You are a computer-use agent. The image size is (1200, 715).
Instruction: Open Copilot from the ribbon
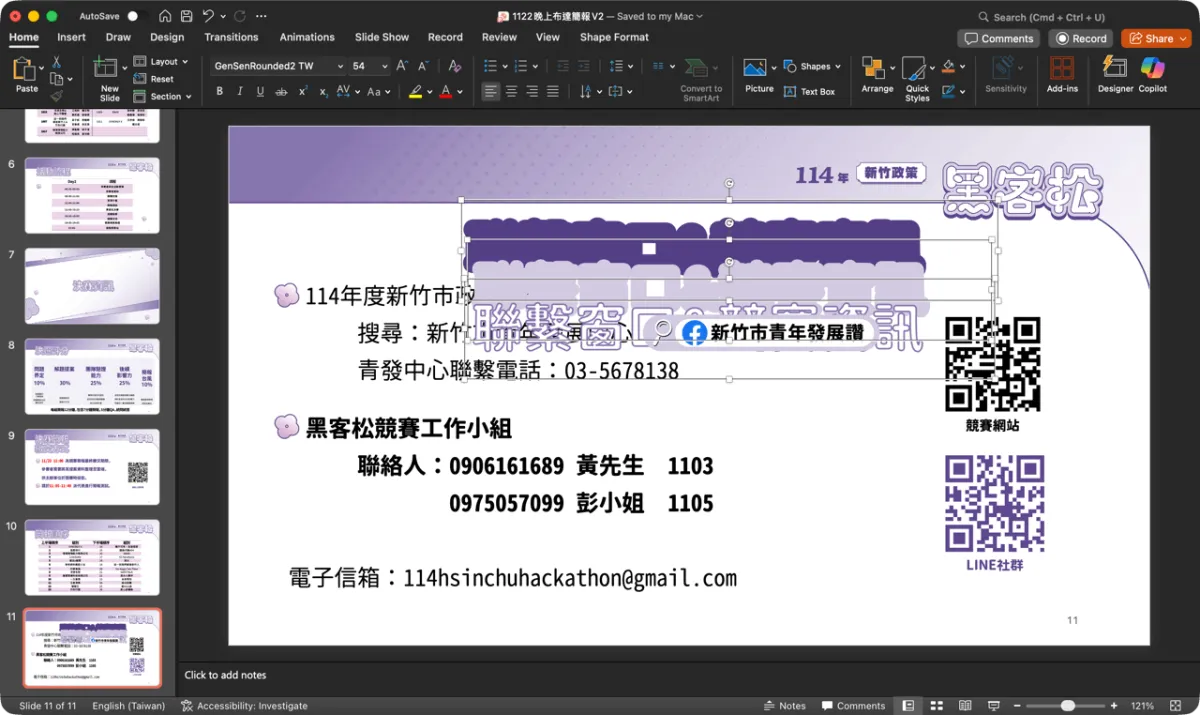(x=1152, y=70)
